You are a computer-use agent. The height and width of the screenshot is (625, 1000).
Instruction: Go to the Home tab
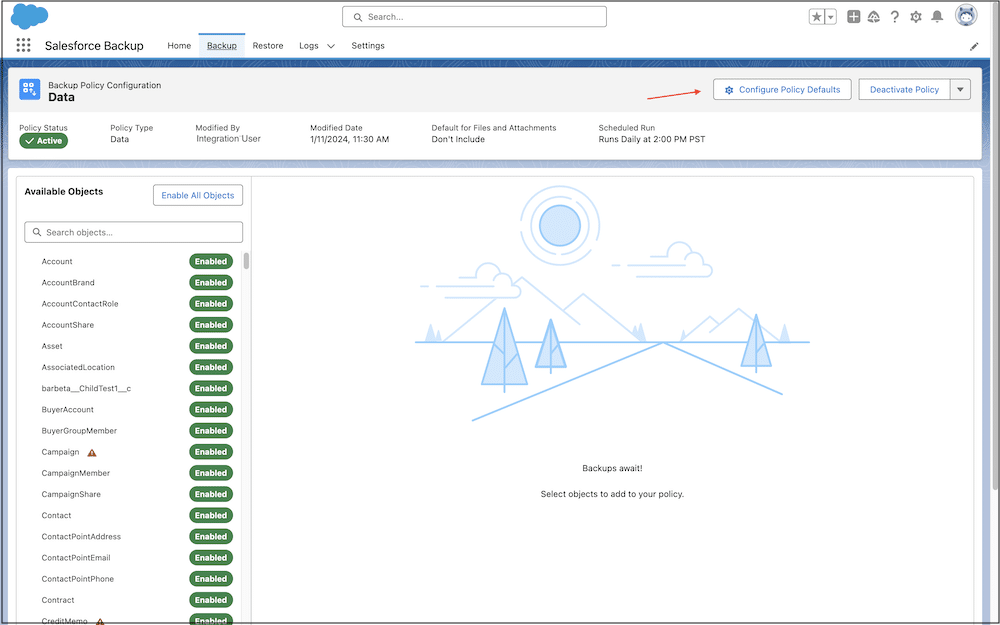[178, 45]
